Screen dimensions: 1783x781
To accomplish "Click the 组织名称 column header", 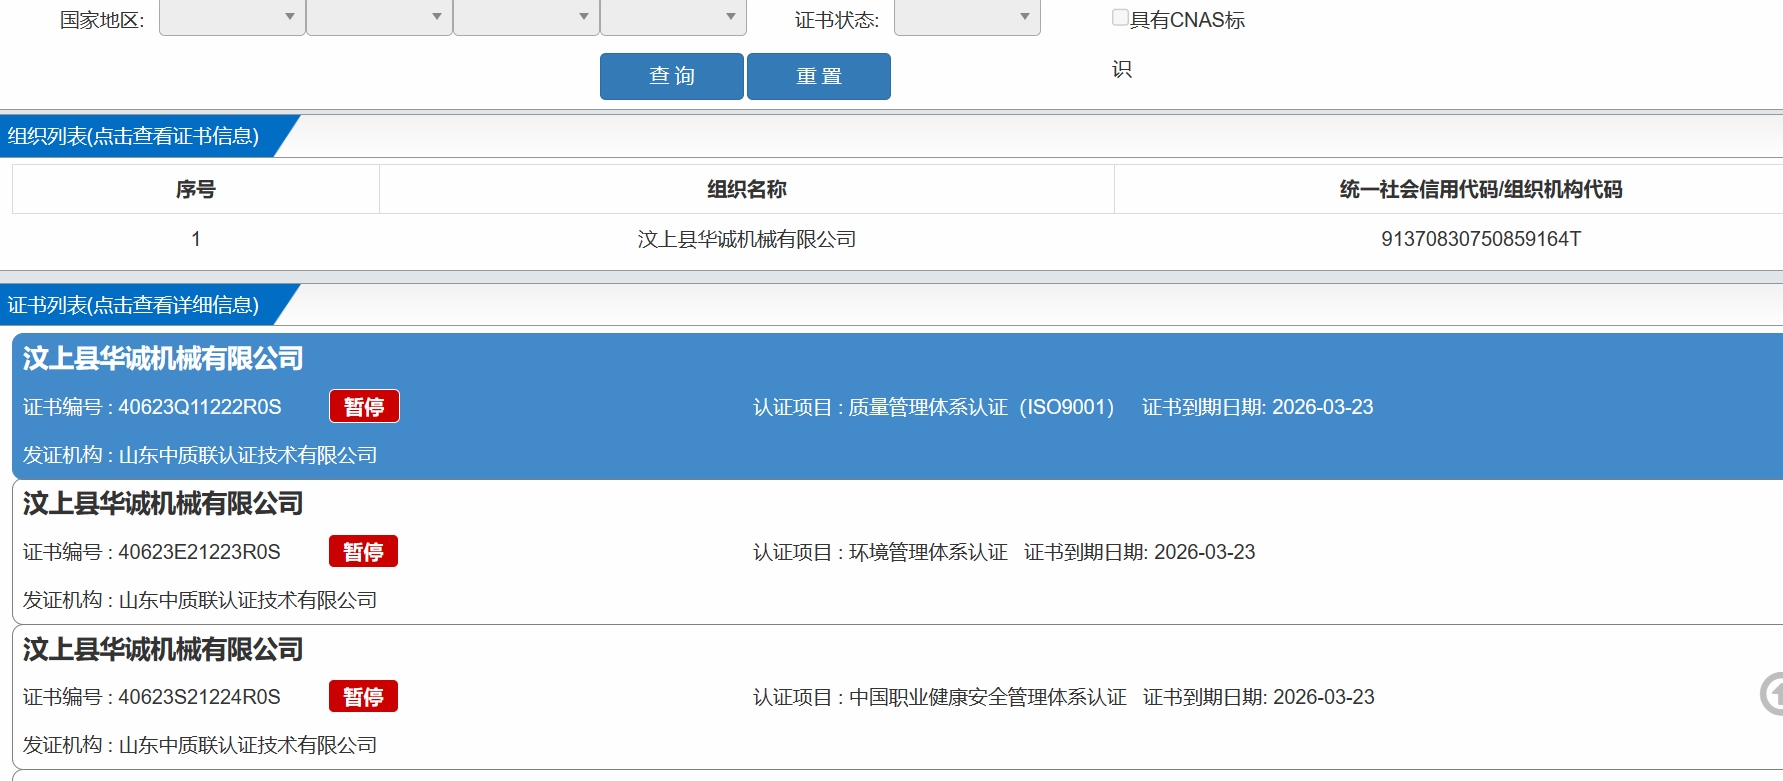I will point(747,189).
